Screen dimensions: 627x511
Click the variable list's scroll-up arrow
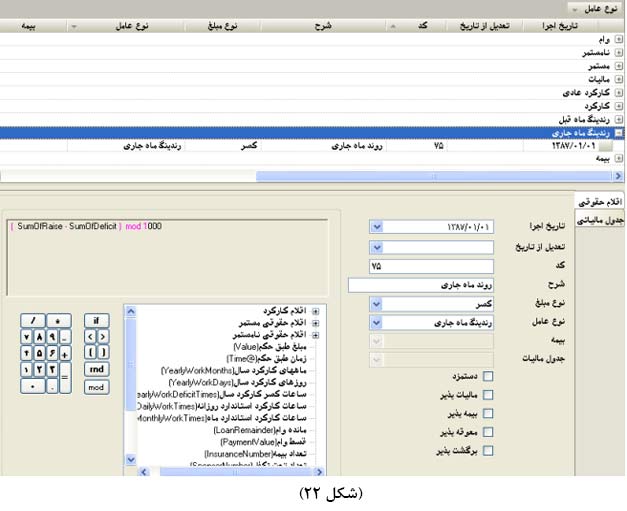coord(131,311)
